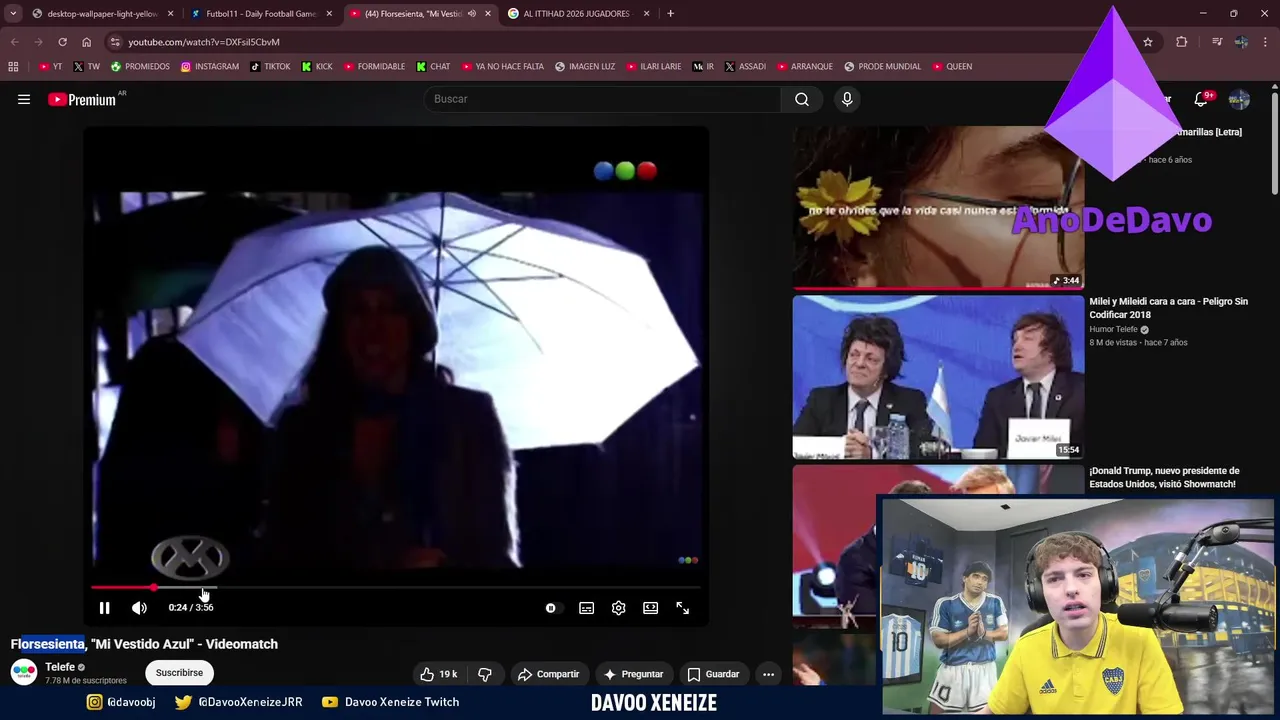Screen dimensions: 1280x720
Task: Open YouTube notifications bell
Action: [x=1201, y=99]
